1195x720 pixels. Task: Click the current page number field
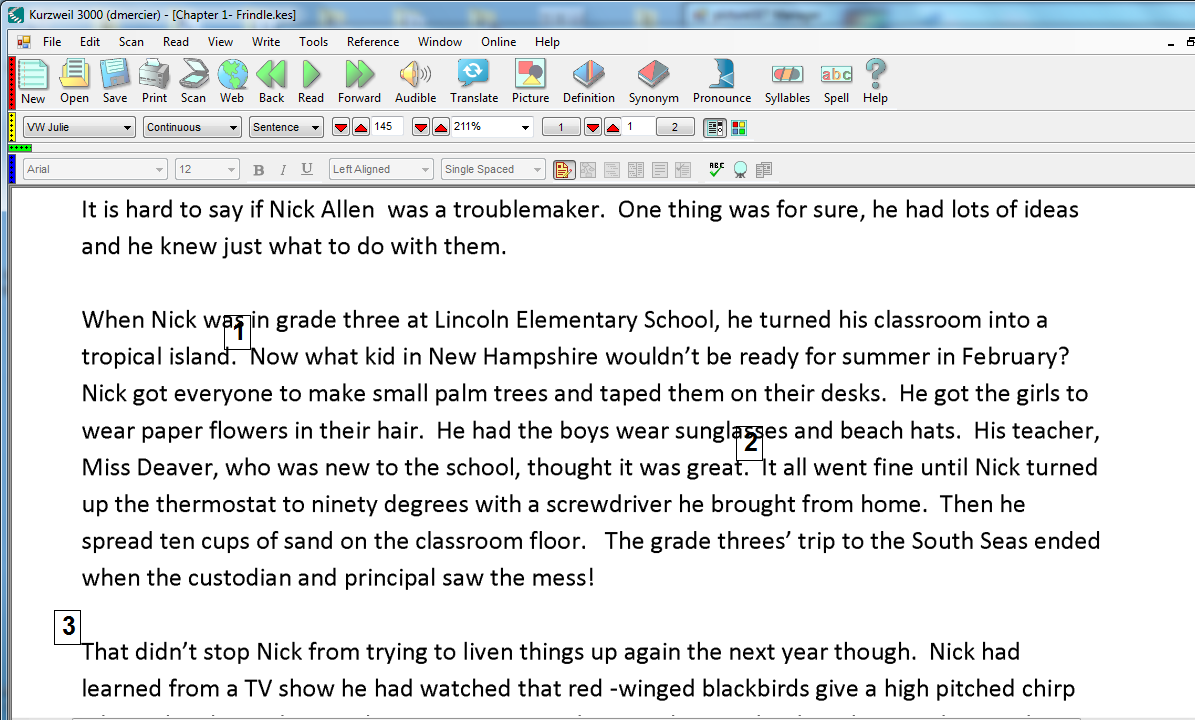tap(638, 126)
